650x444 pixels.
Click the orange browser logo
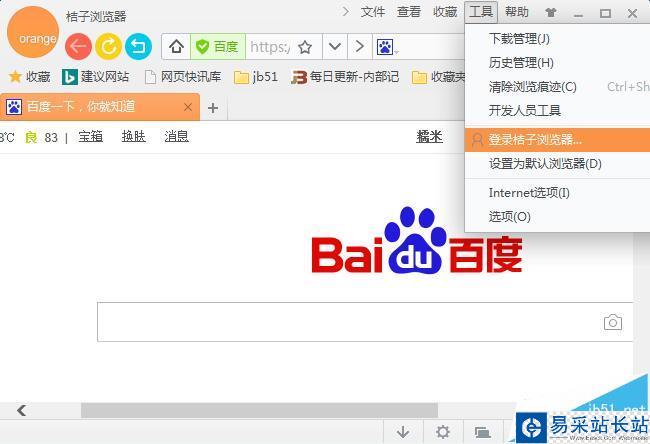pos(33,32)
